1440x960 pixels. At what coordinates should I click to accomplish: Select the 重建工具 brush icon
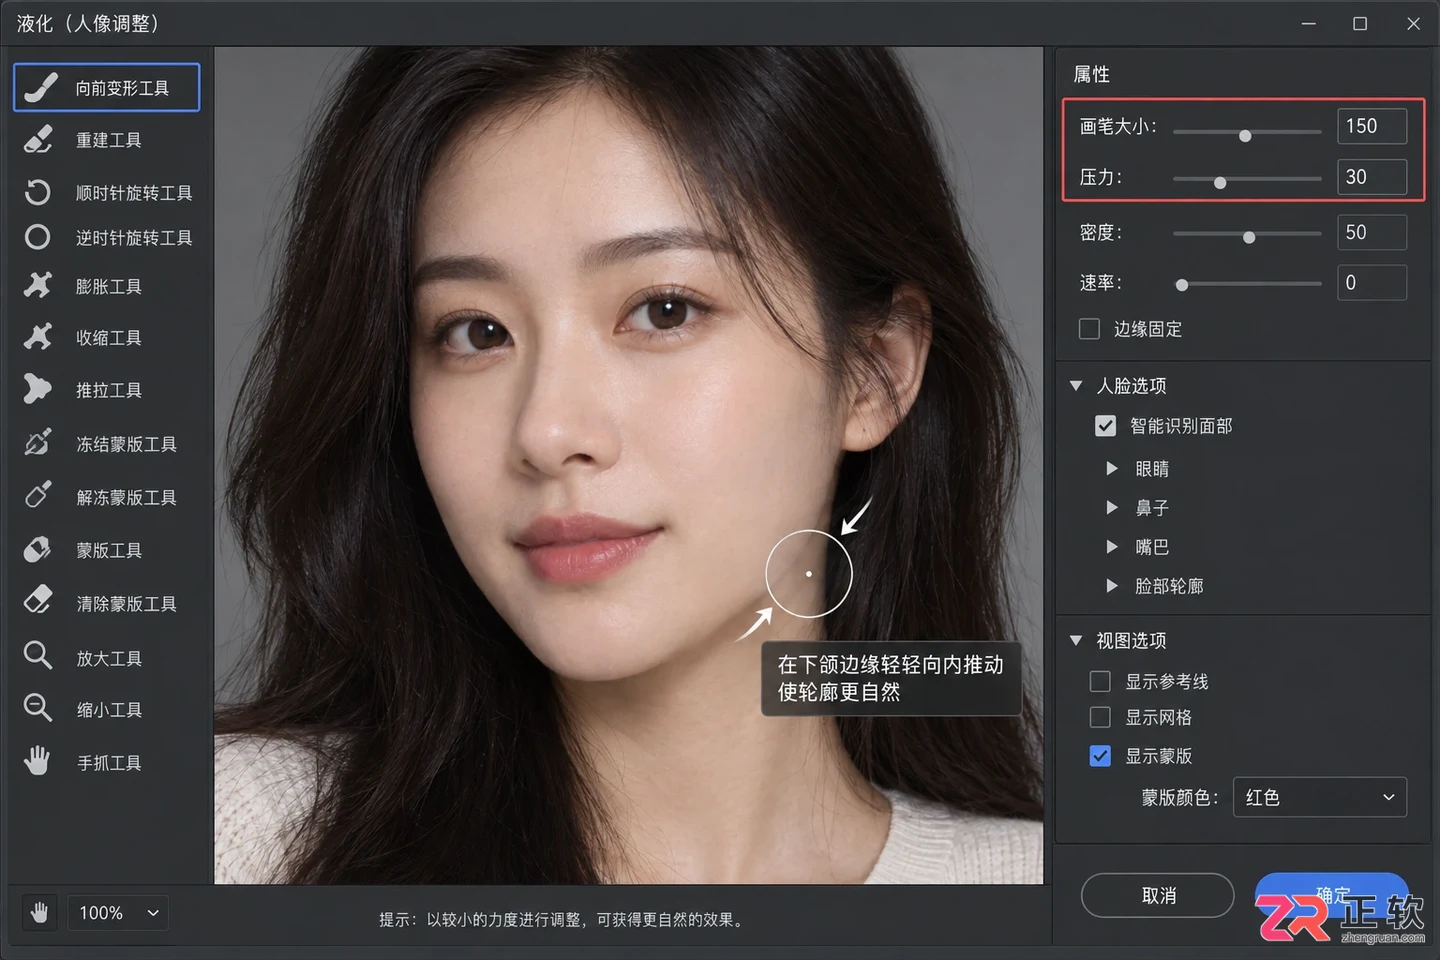(x=38, y=139)
